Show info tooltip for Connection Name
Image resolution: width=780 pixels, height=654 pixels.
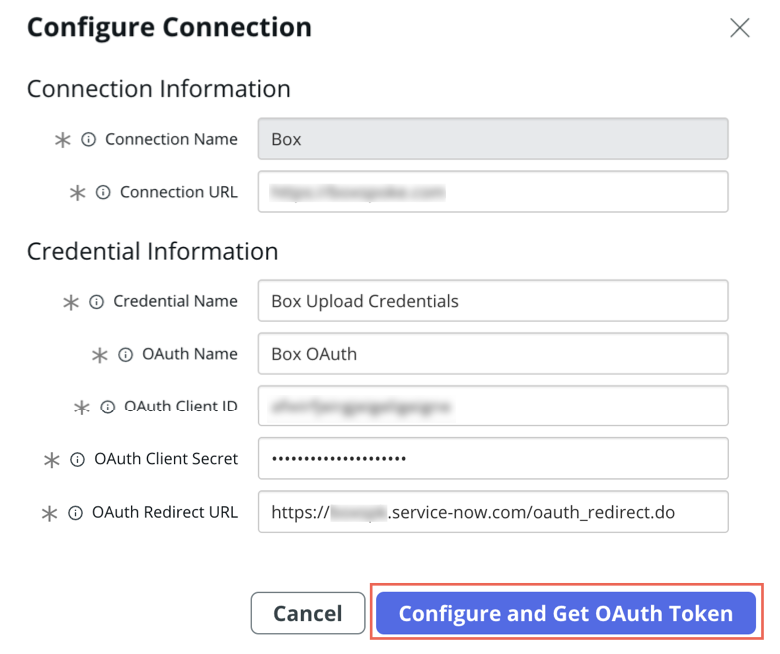(89, 139)
